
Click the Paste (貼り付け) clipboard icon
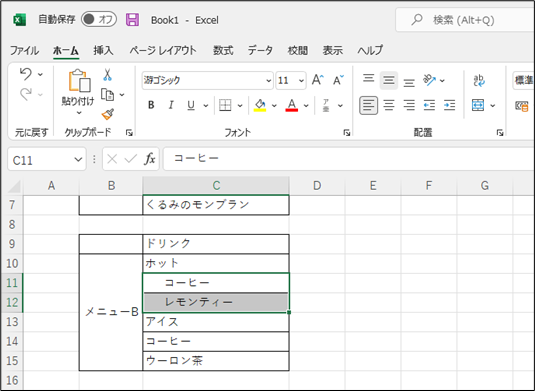(79, 81)
